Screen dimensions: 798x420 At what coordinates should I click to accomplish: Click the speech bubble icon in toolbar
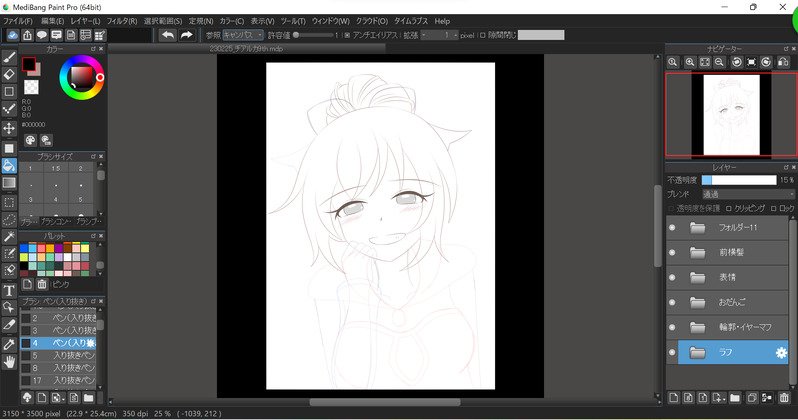pos(42,35)
